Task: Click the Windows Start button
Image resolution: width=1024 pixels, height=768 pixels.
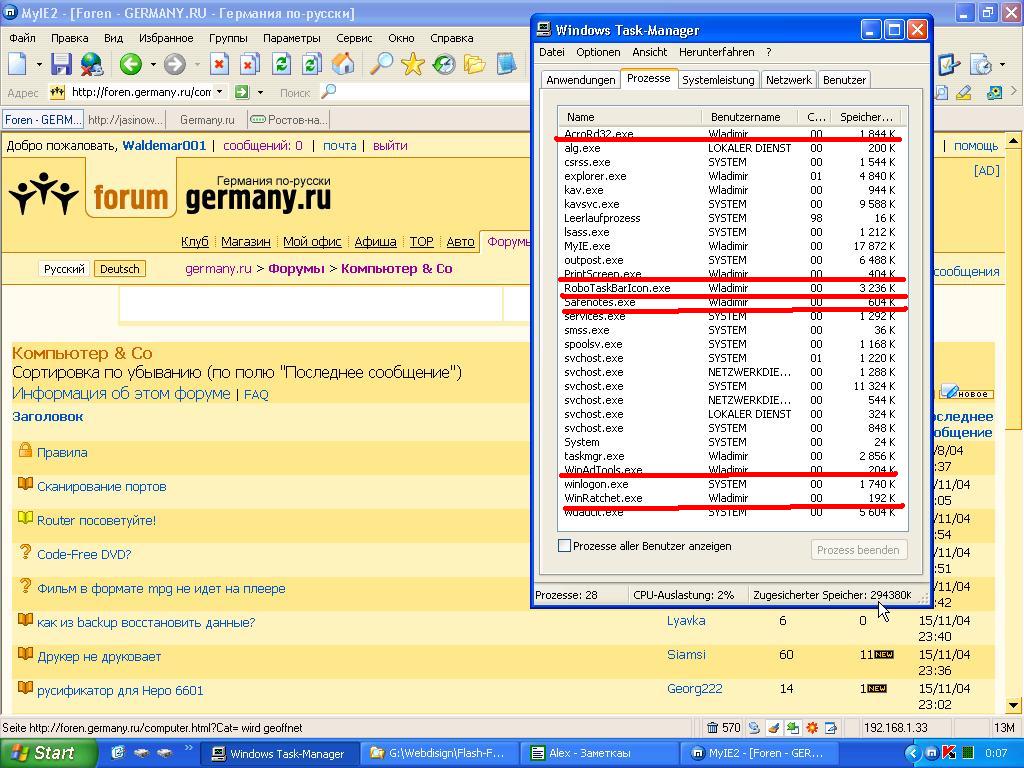Action: coord(47,753)
